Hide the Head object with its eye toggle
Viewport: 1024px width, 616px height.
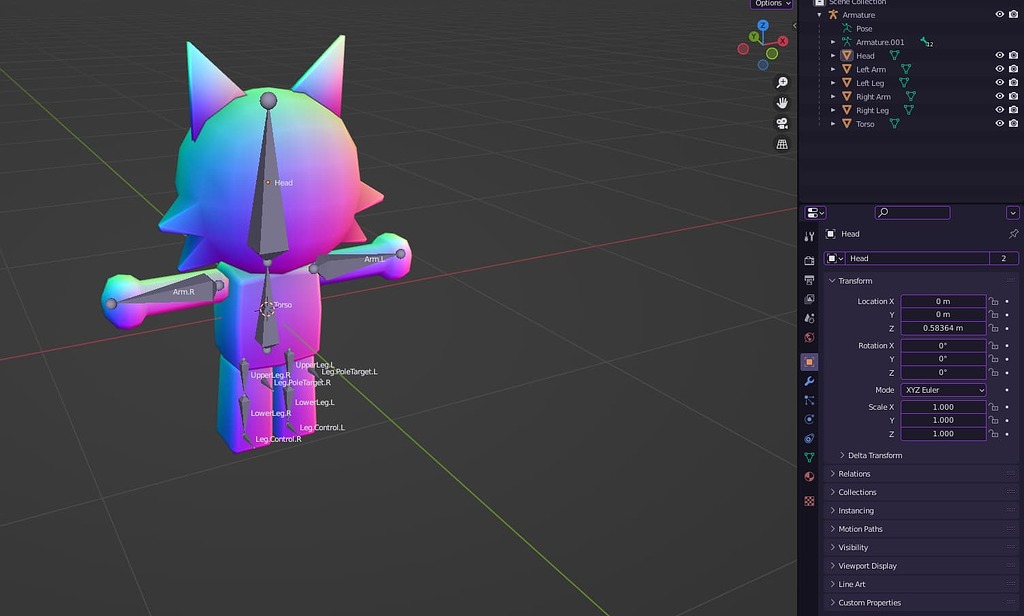(x=997, y=56)
